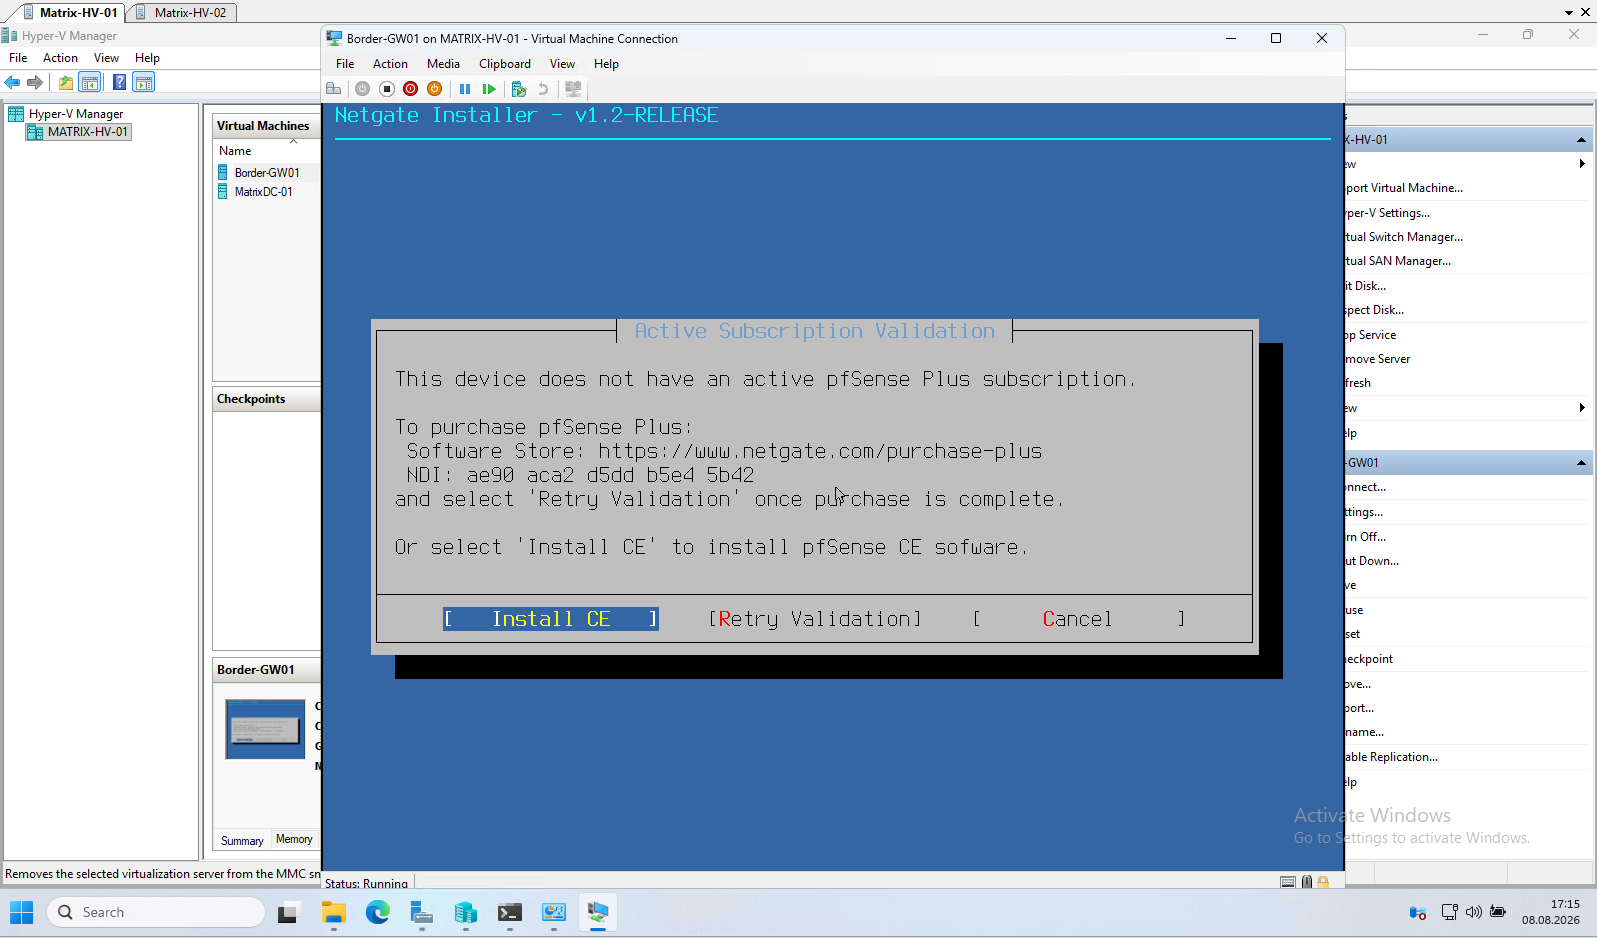Open Terminal from the taskbar
The image size is (1597, 938).
tap(509, 912)
